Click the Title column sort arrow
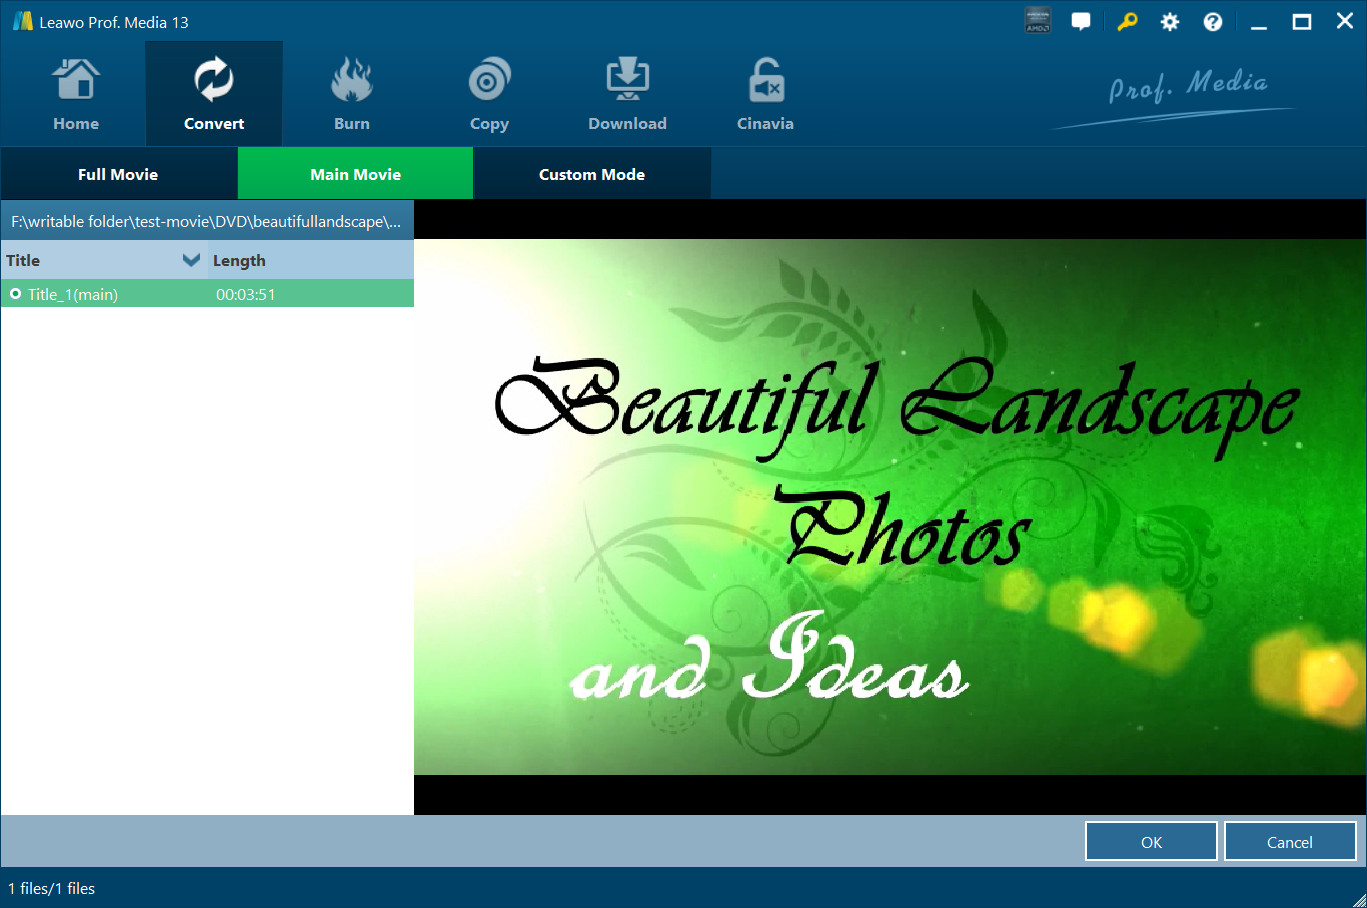The height and width of the screenshot is (908, 1367). point(191,260)
